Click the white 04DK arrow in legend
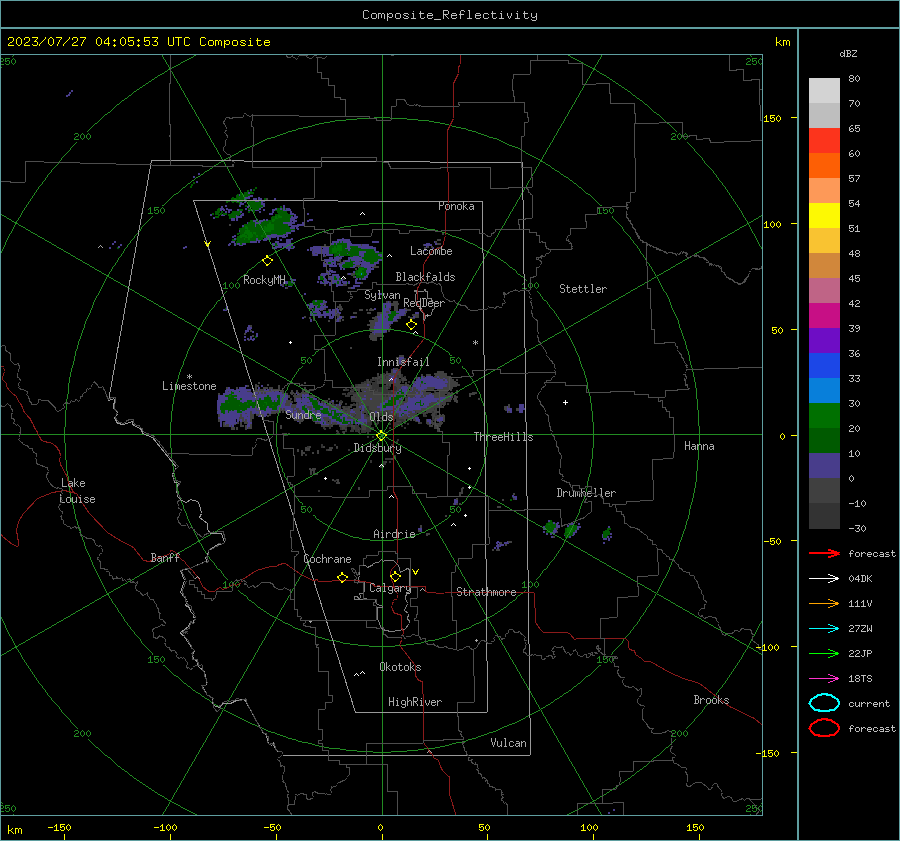 tap(824, 578)
